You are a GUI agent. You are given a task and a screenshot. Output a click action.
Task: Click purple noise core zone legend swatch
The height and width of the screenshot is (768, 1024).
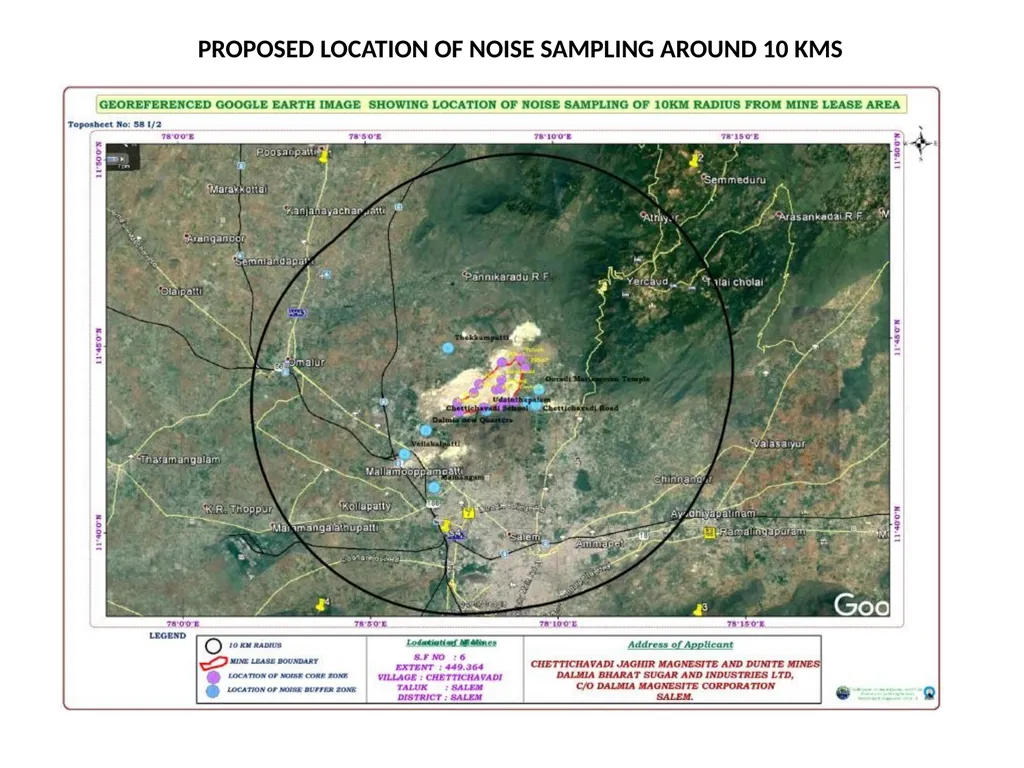pyautogui.click(x=213, y=677)
